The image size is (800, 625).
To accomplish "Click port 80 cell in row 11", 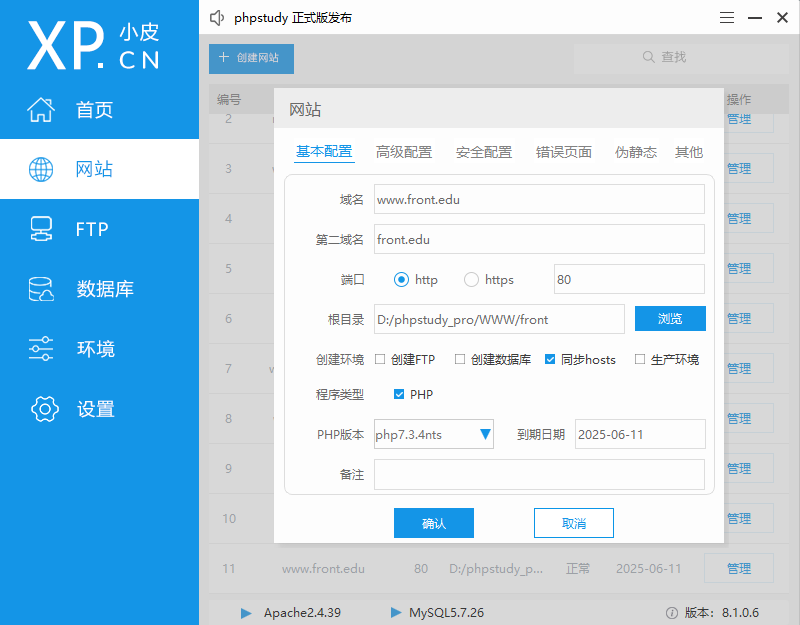I will tap(421, 569).
